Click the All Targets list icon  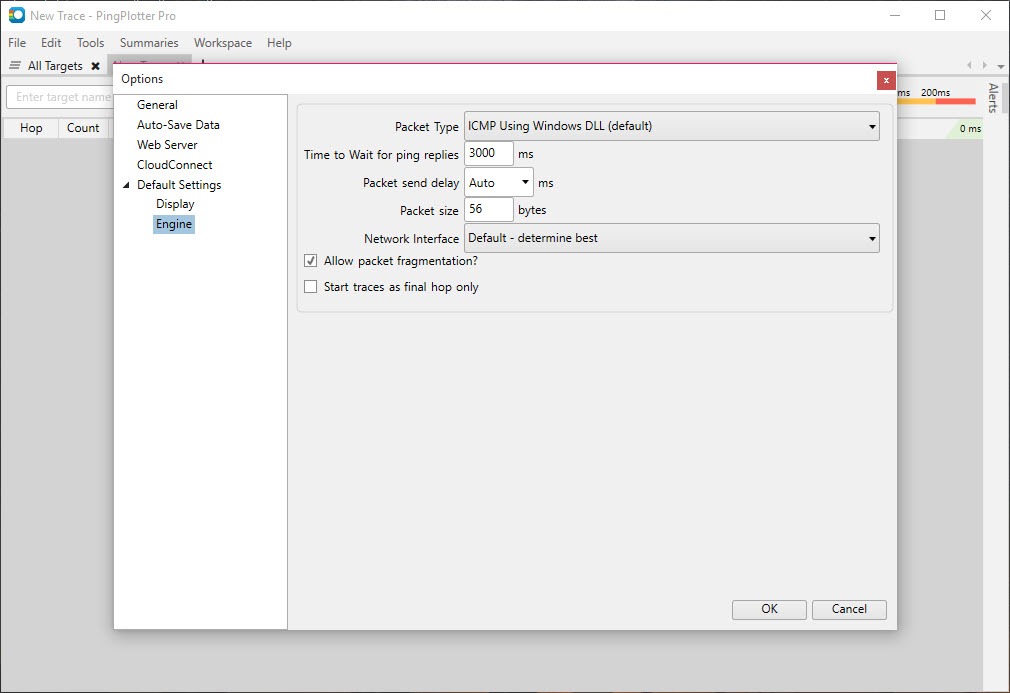pos(15,65)
